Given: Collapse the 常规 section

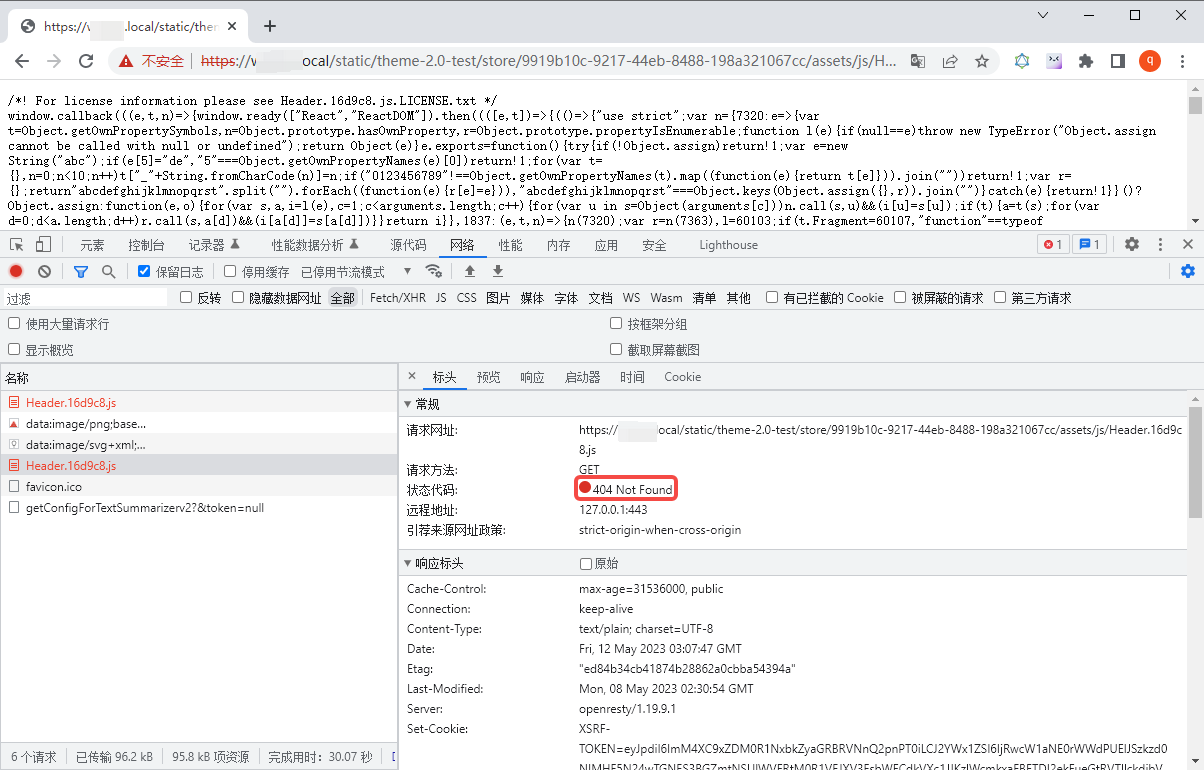Looking at the screenshot, I should (408, 404).
